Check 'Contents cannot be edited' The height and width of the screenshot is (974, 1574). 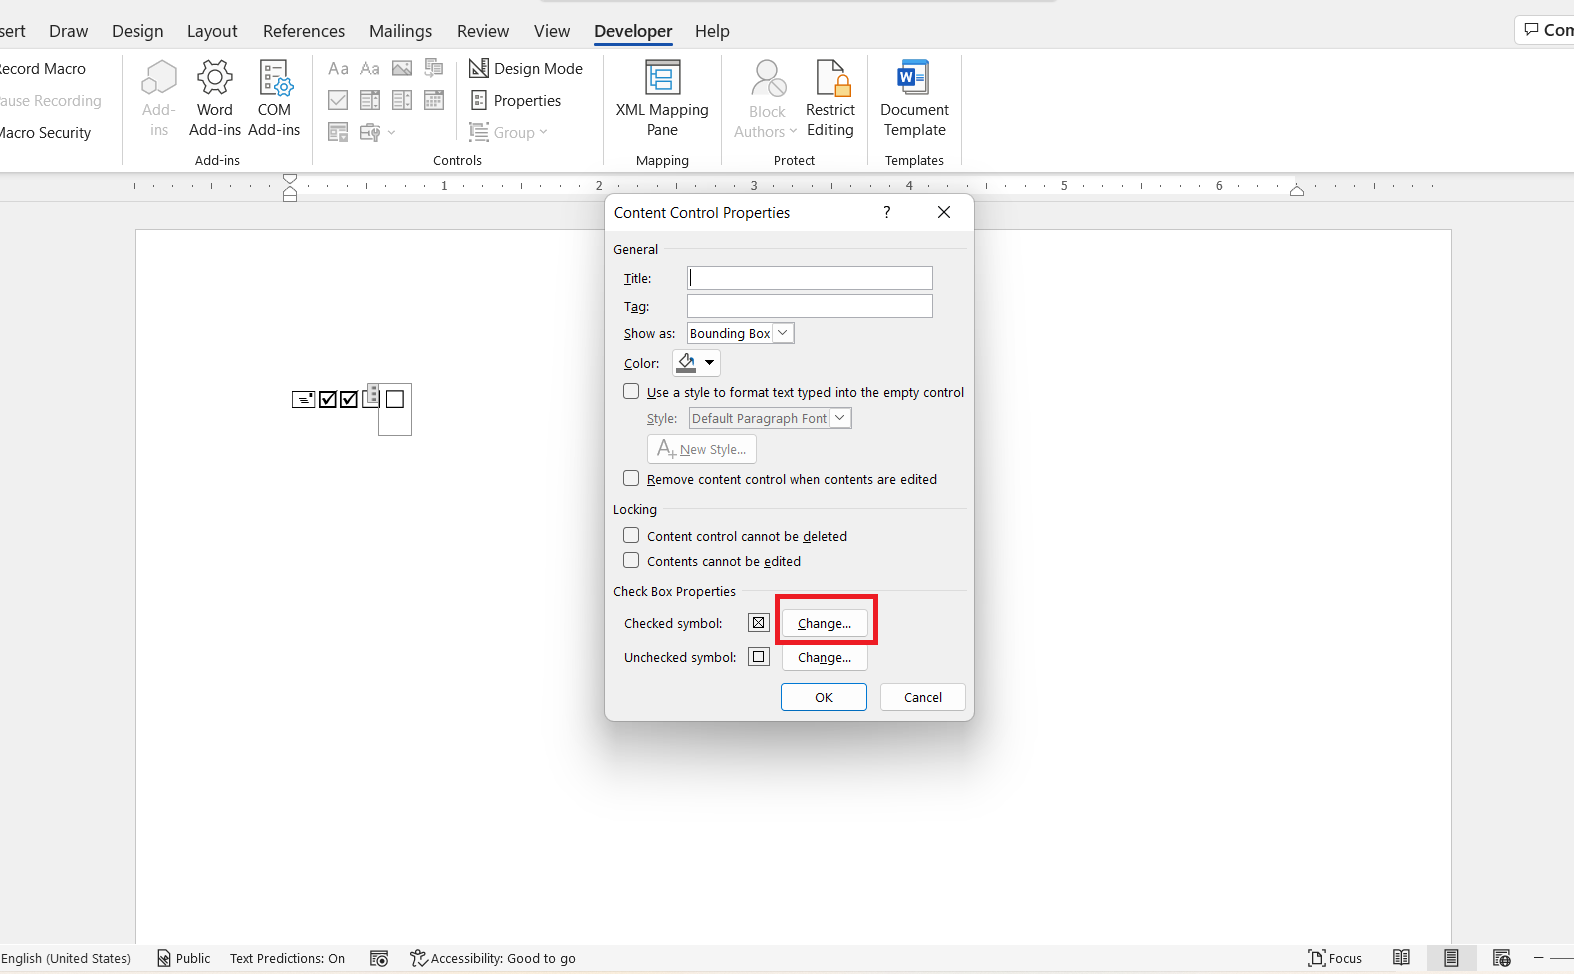click(631, 560)
